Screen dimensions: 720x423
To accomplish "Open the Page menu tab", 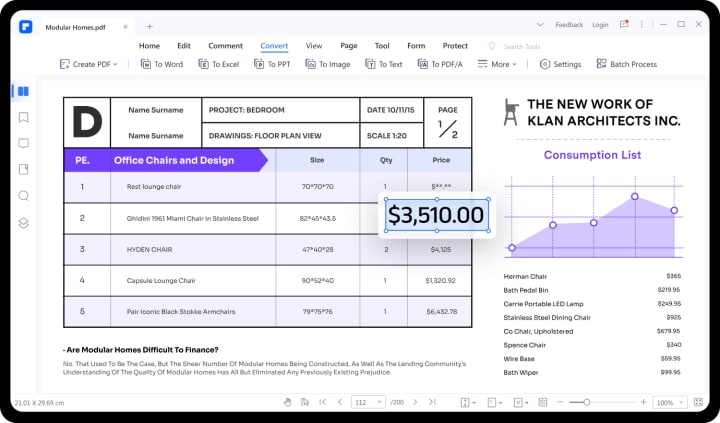I will [349, 46].
